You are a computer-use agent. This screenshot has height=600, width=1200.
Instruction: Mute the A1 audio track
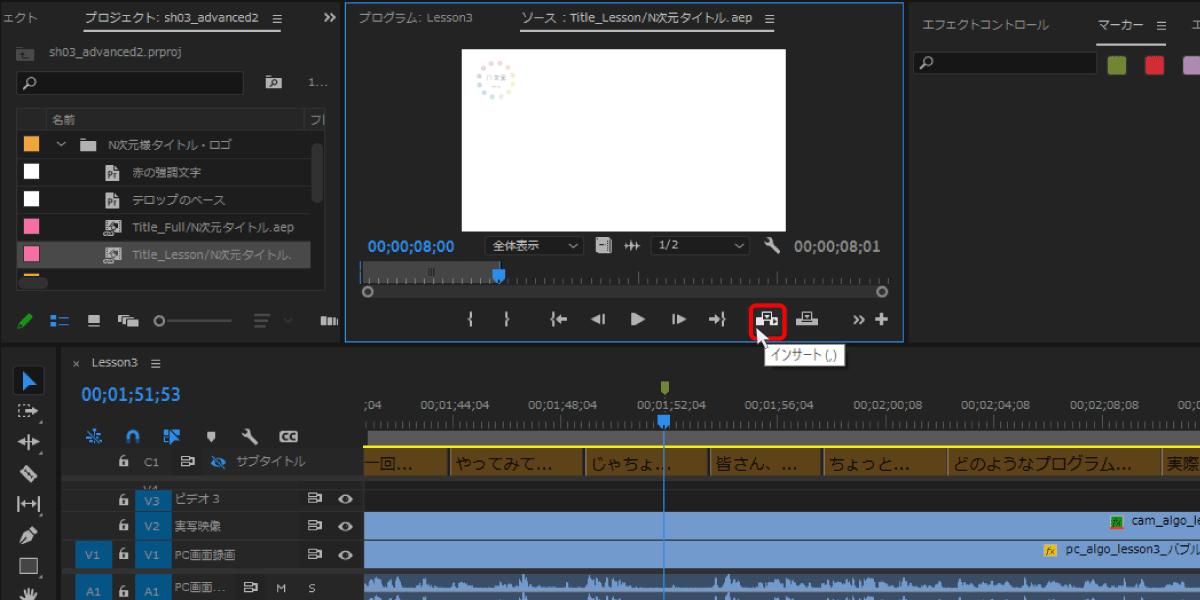[x=281, y=588]
